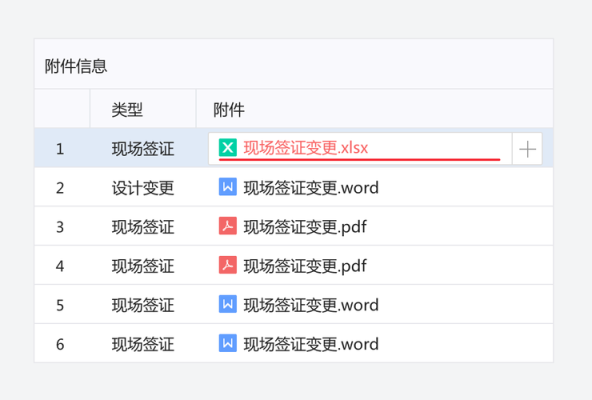
Task: Click the PDF icon in row 3
Action: click(228, 226)
